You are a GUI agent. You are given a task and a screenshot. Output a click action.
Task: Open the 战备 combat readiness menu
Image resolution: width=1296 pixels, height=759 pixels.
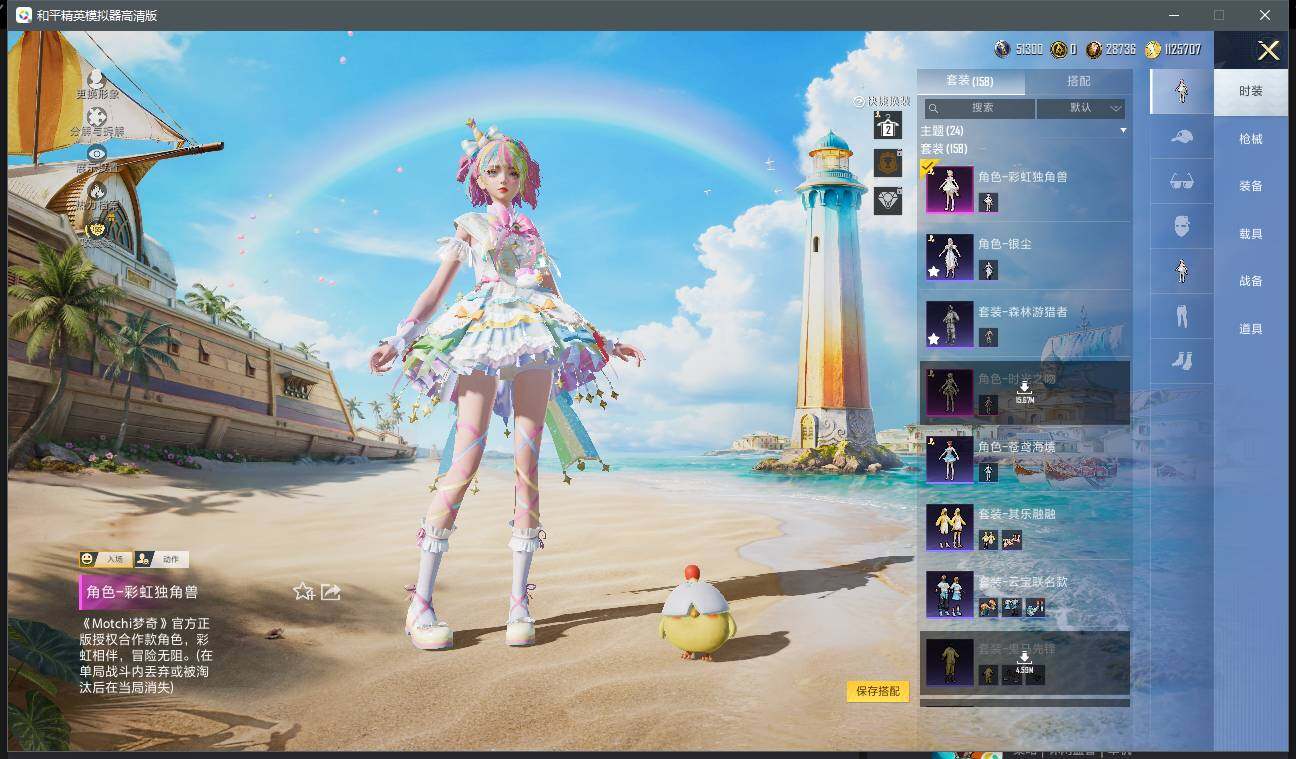point(1251,281)
